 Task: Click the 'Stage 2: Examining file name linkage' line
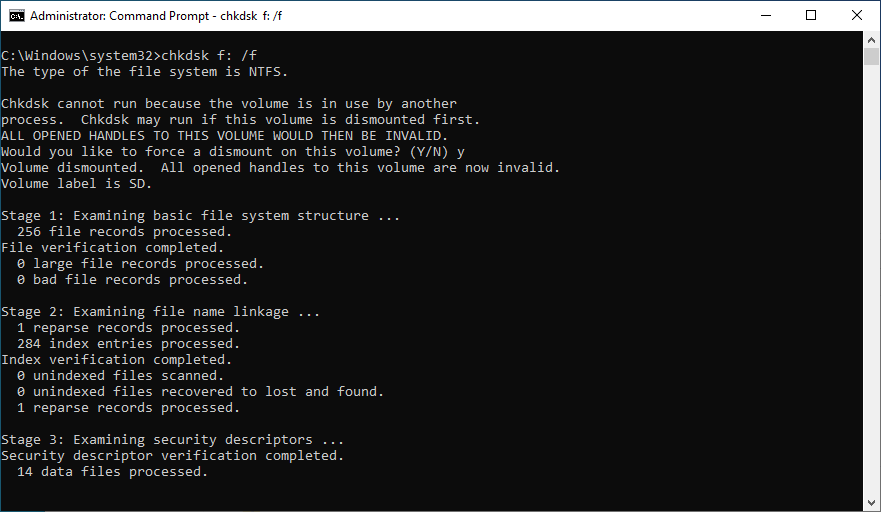160,312
